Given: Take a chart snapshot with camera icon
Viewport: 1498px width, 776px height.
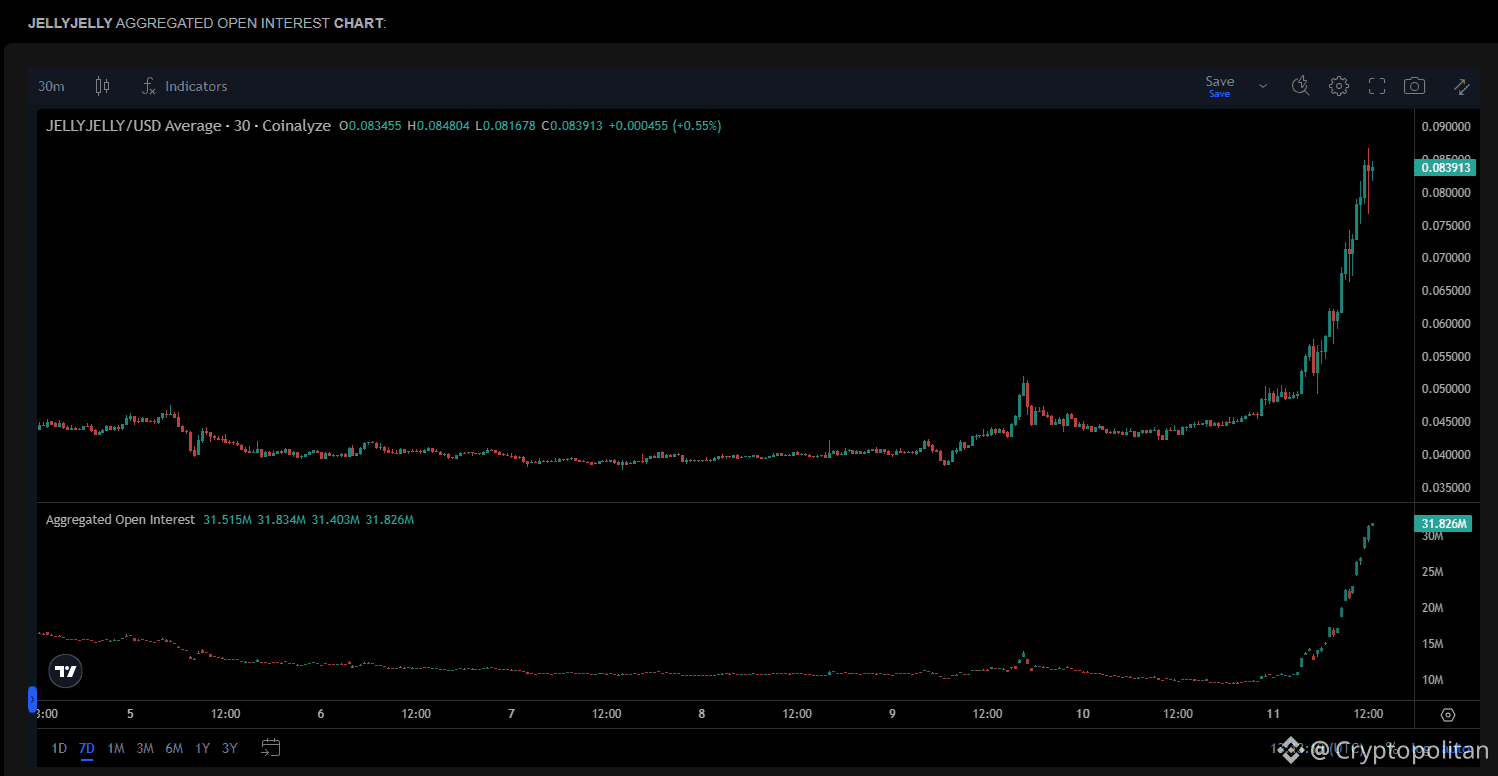Looking at the screenshot, I should click(x=1414, y=86).
